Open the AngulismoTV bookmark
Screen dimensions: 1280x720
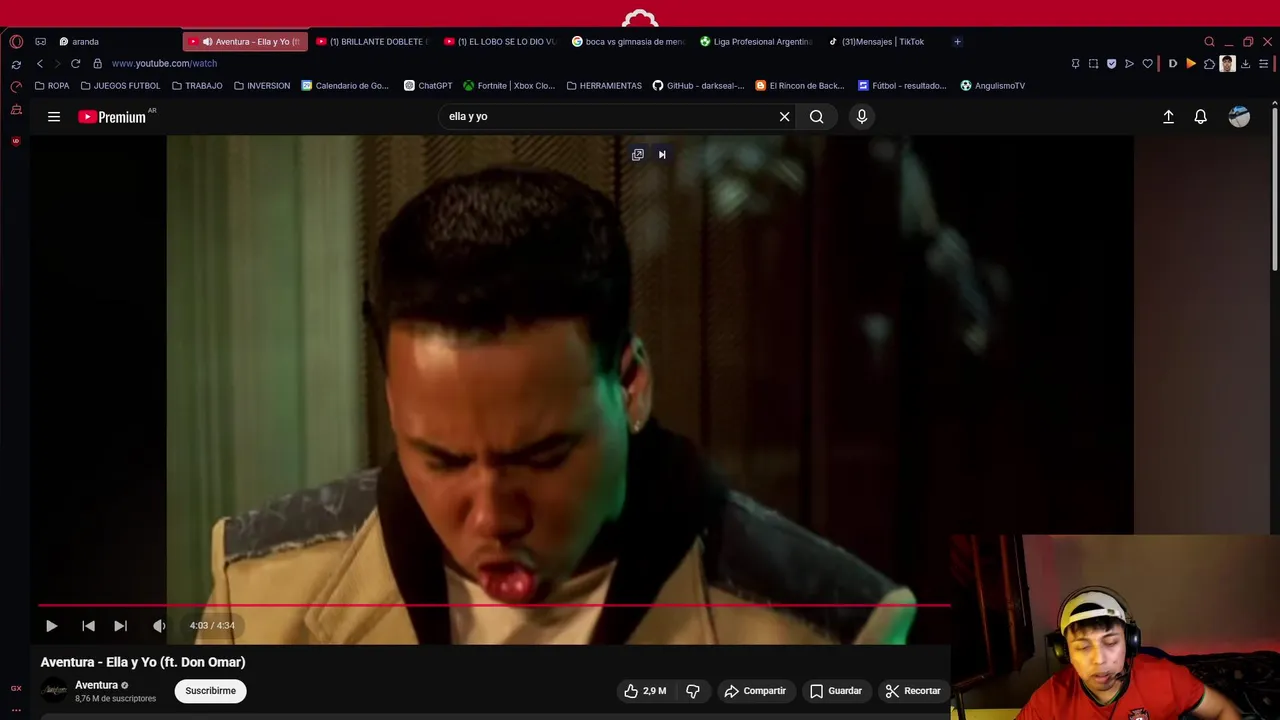(x=993, y=86)
